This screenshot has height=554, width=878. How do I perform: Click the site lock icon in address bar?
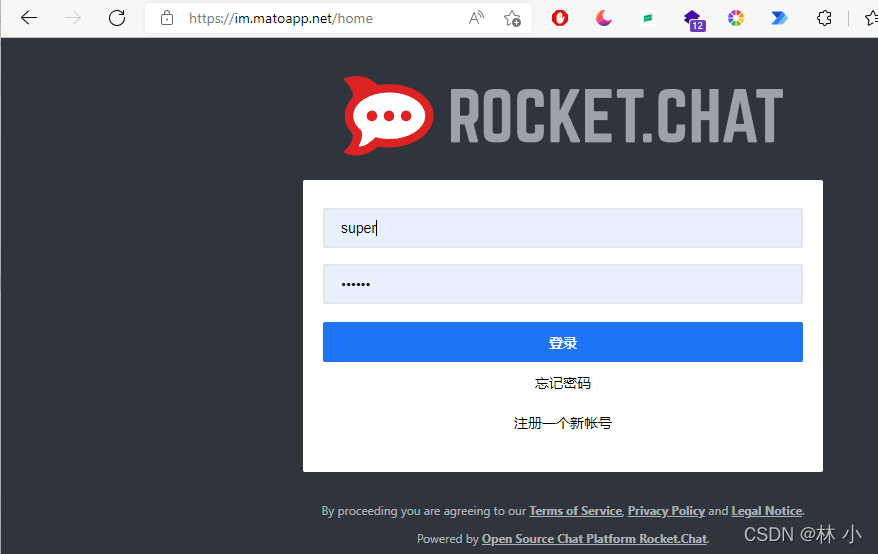click(x=167, y=18)
